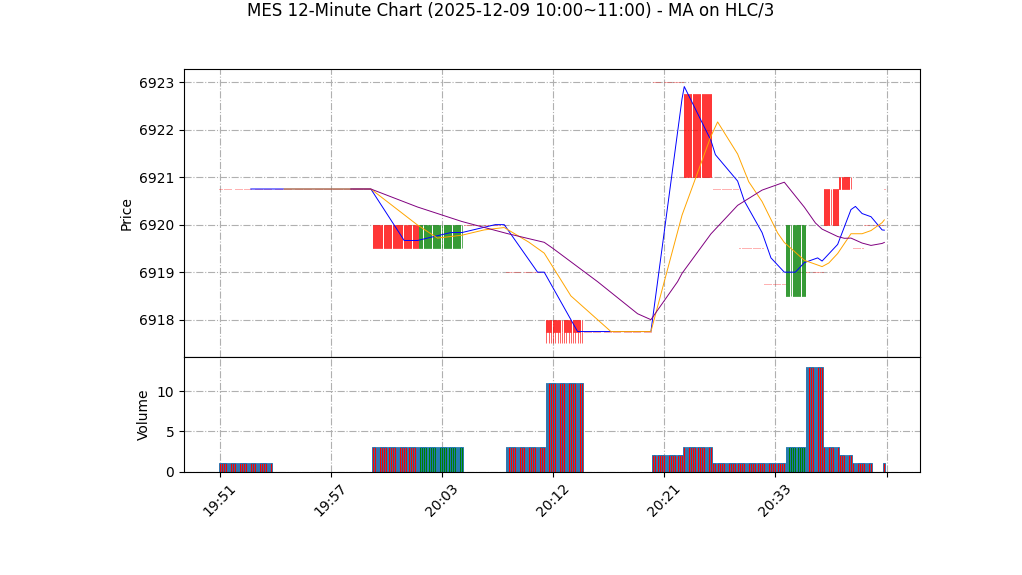The image size is (1022, 575).
Task: Click the 6921 price tick label
Action: (x=156, y=178)
